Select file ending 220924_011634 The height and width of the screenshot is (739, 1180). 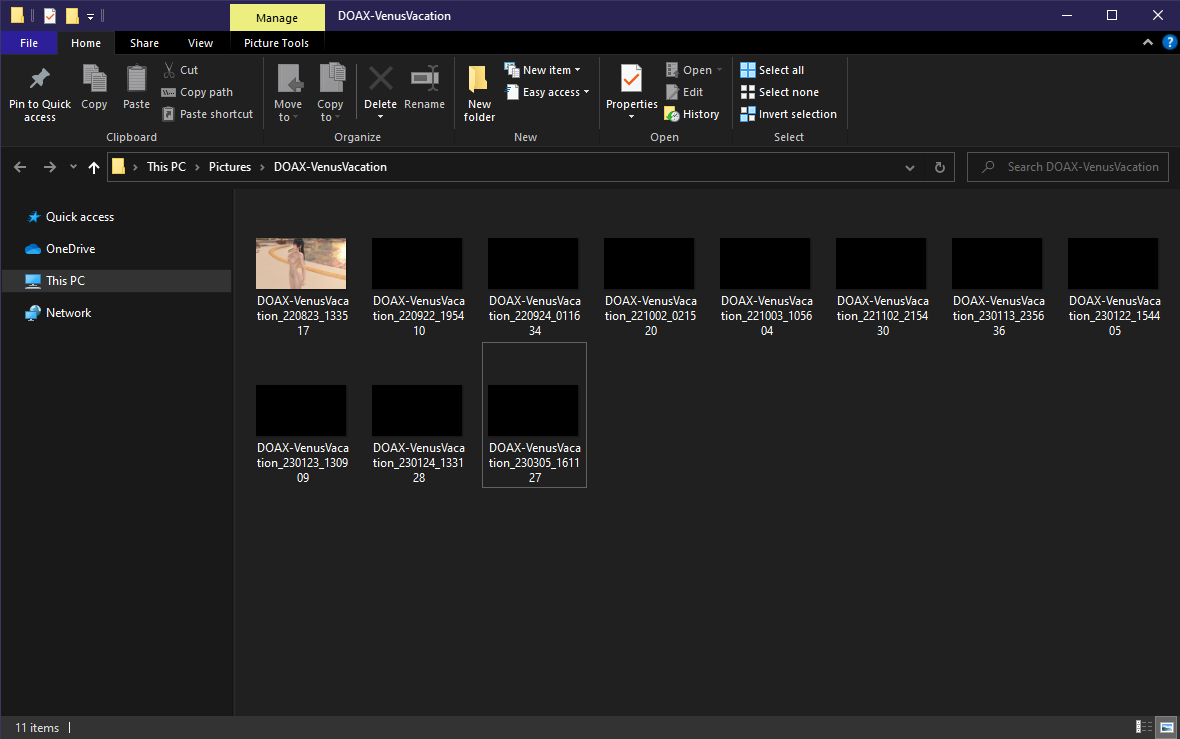coord(534,288)
